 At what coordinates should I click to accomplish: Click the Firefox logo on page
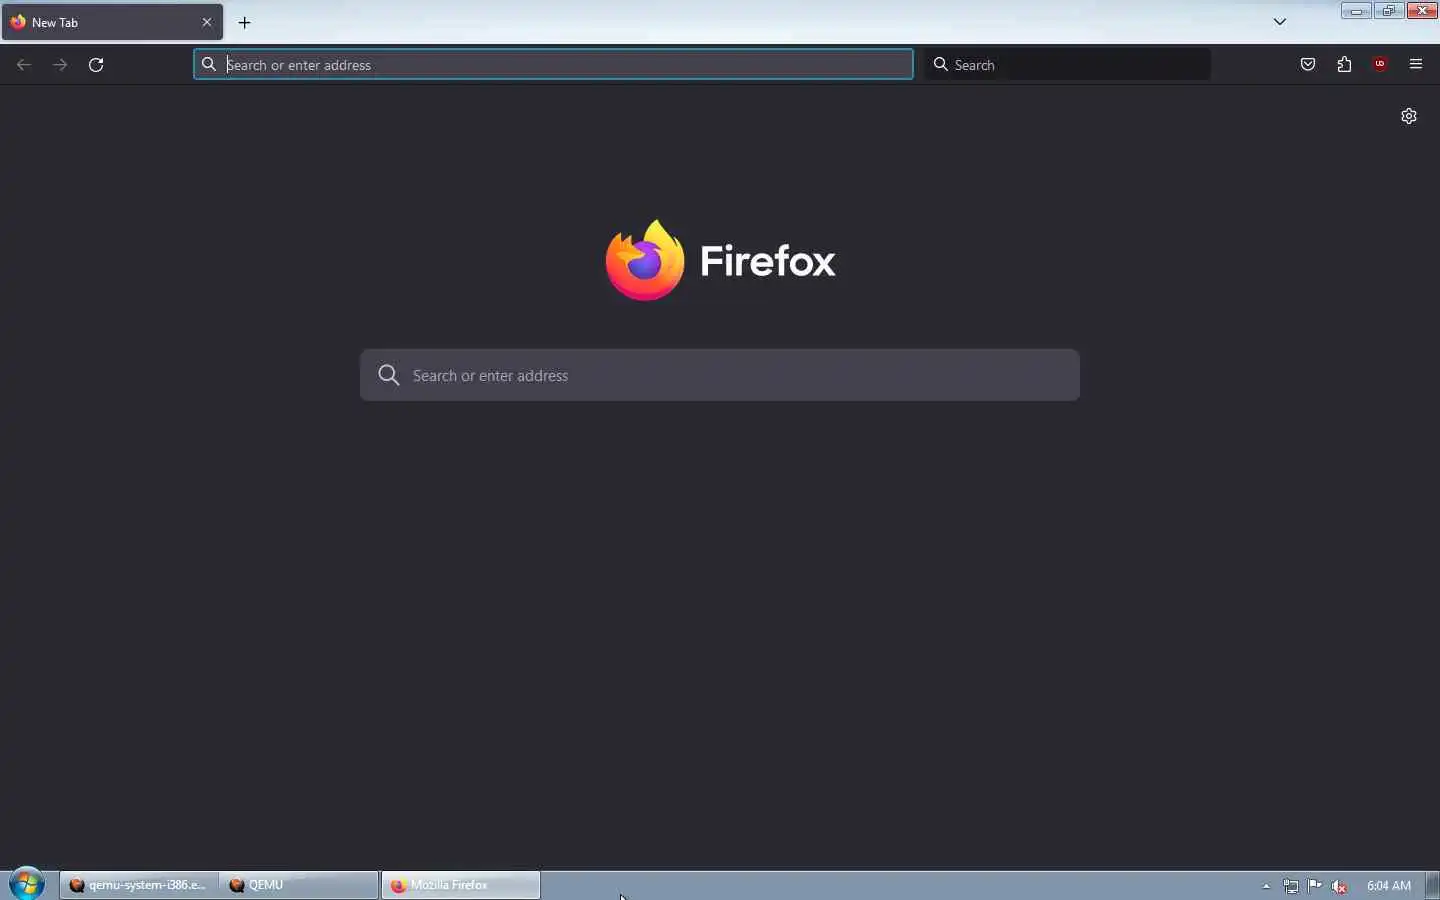(x=720, y=260)
